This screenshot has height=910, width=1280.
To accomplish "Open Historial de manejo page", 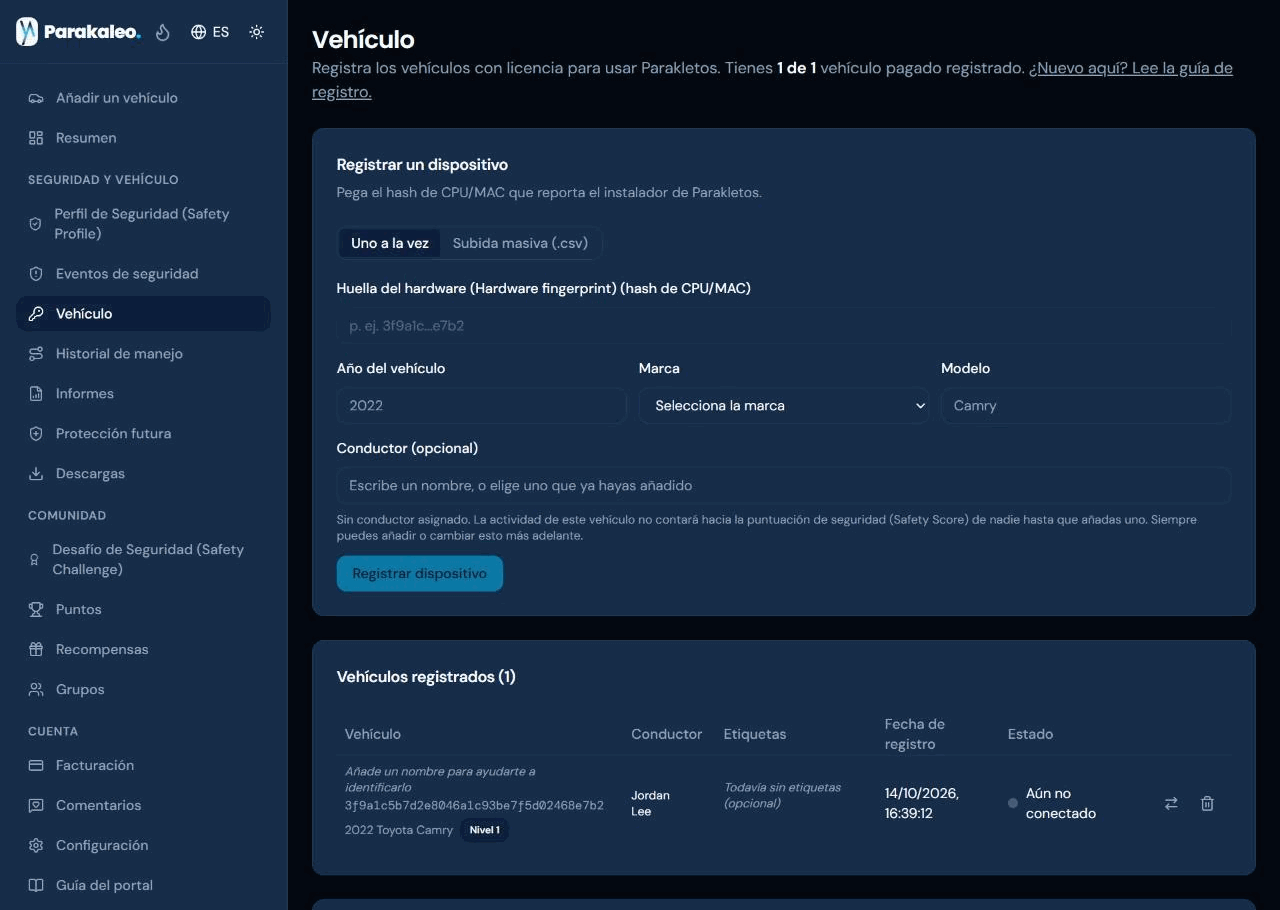I will (x=143, y=354).
